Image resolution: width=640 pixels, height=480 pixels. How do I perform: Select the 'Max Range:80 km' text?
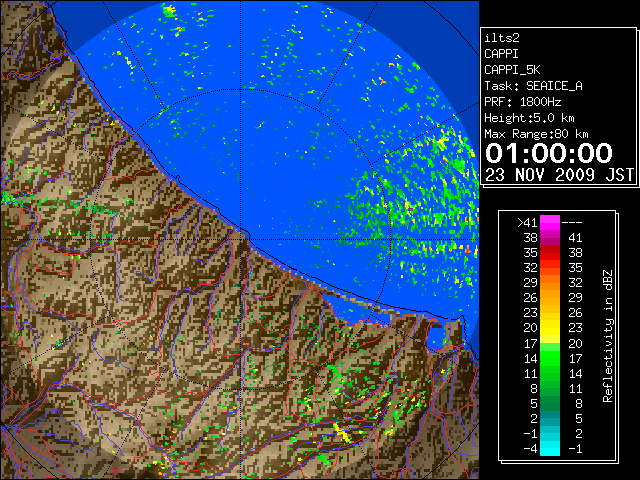(536, 134)
